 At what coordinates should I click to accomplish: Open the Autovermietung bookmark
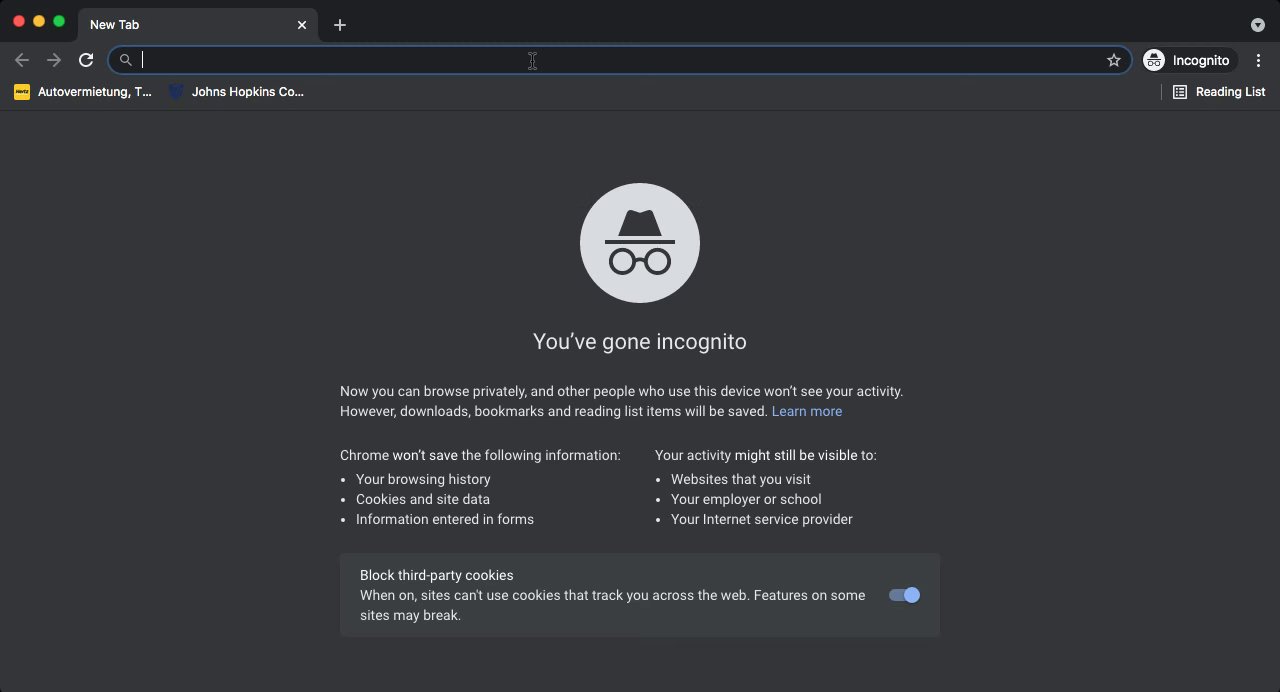pos(84,92)
